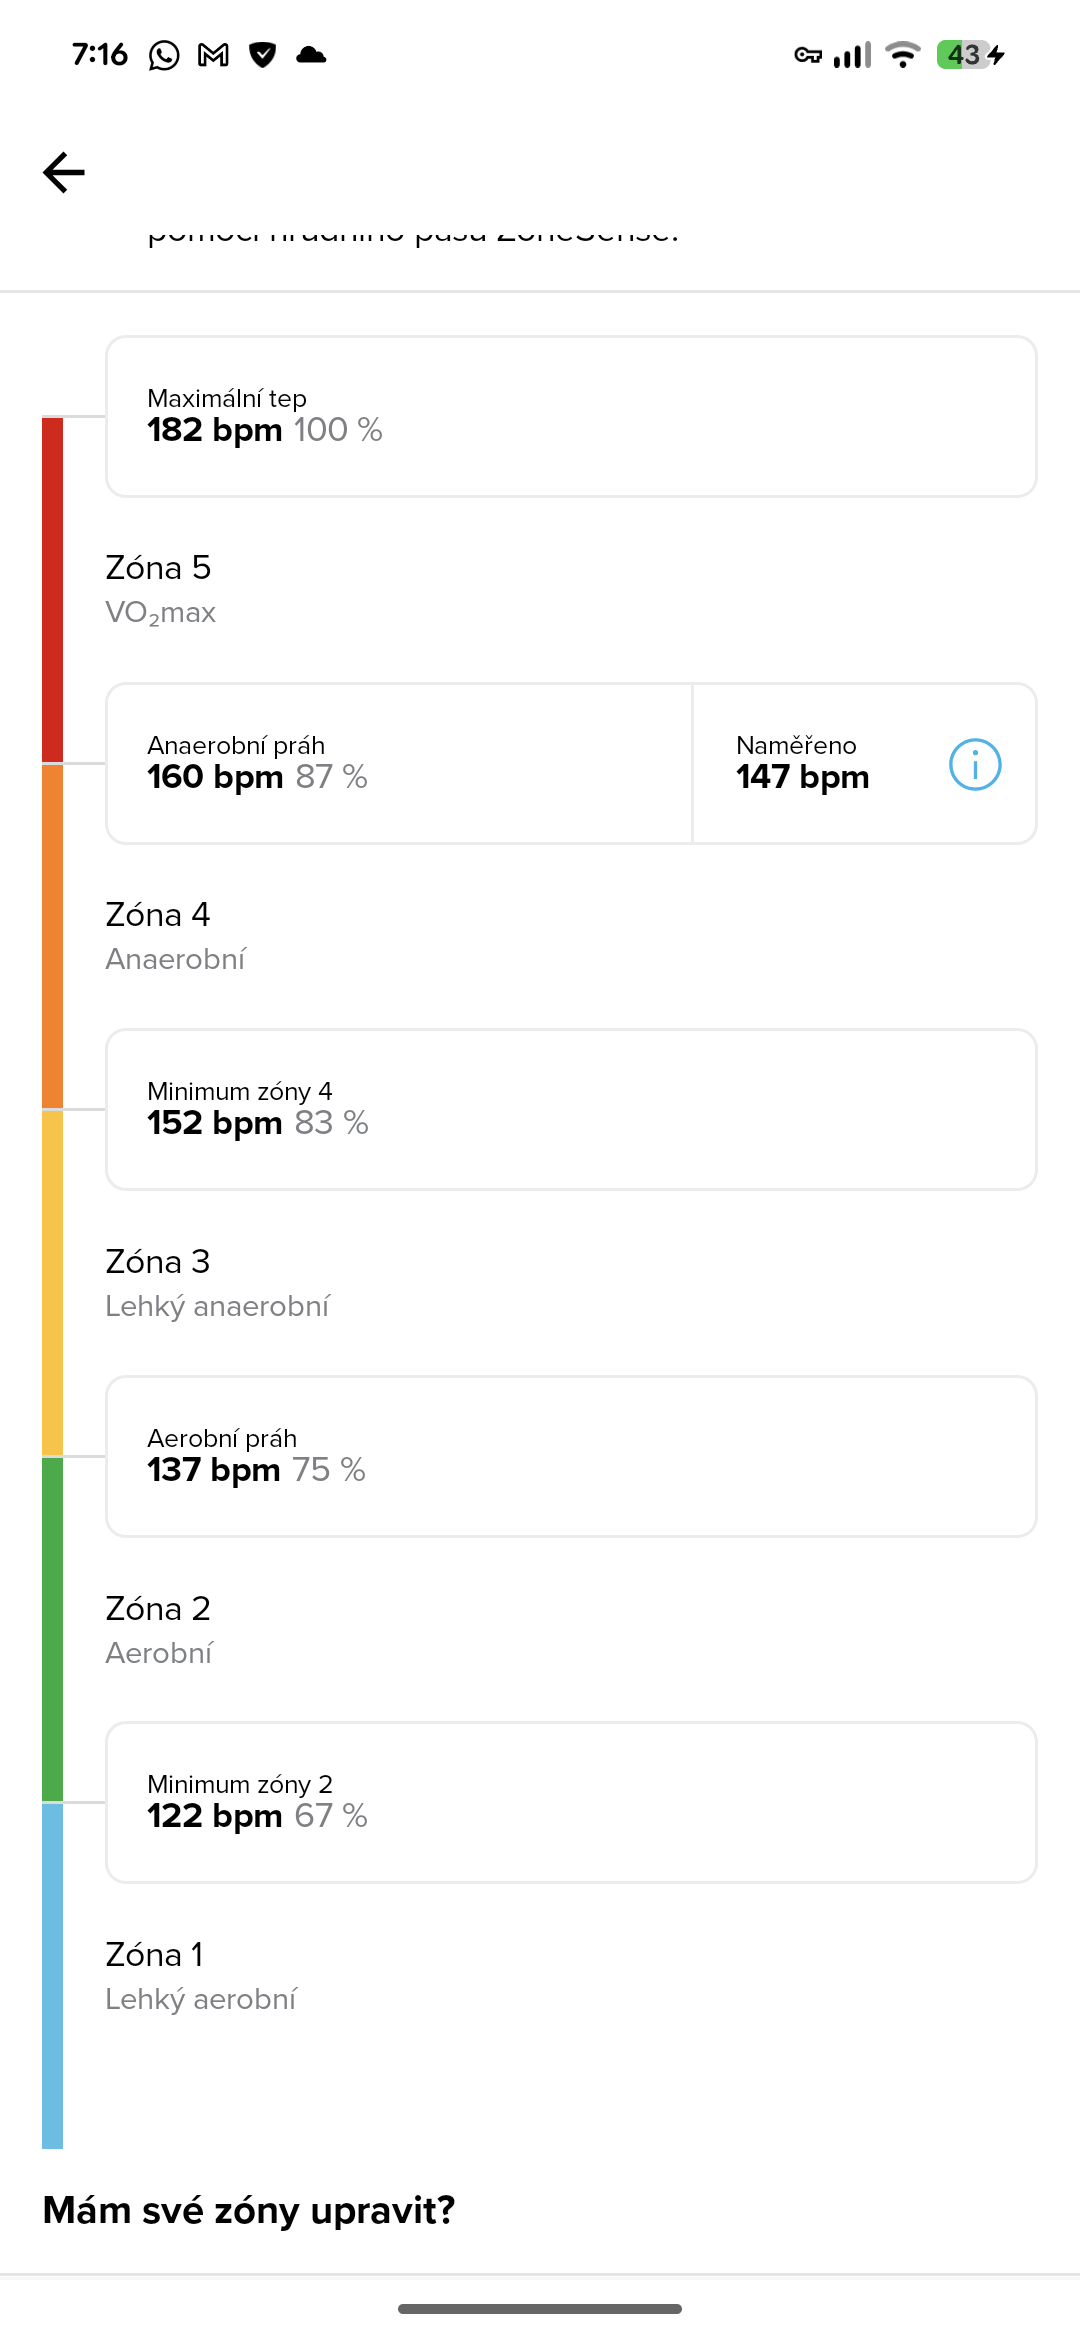Edit the Minimum zóny 4 value
The width and height of the screenshot is (1080, 2340).
coord(570,1110)
